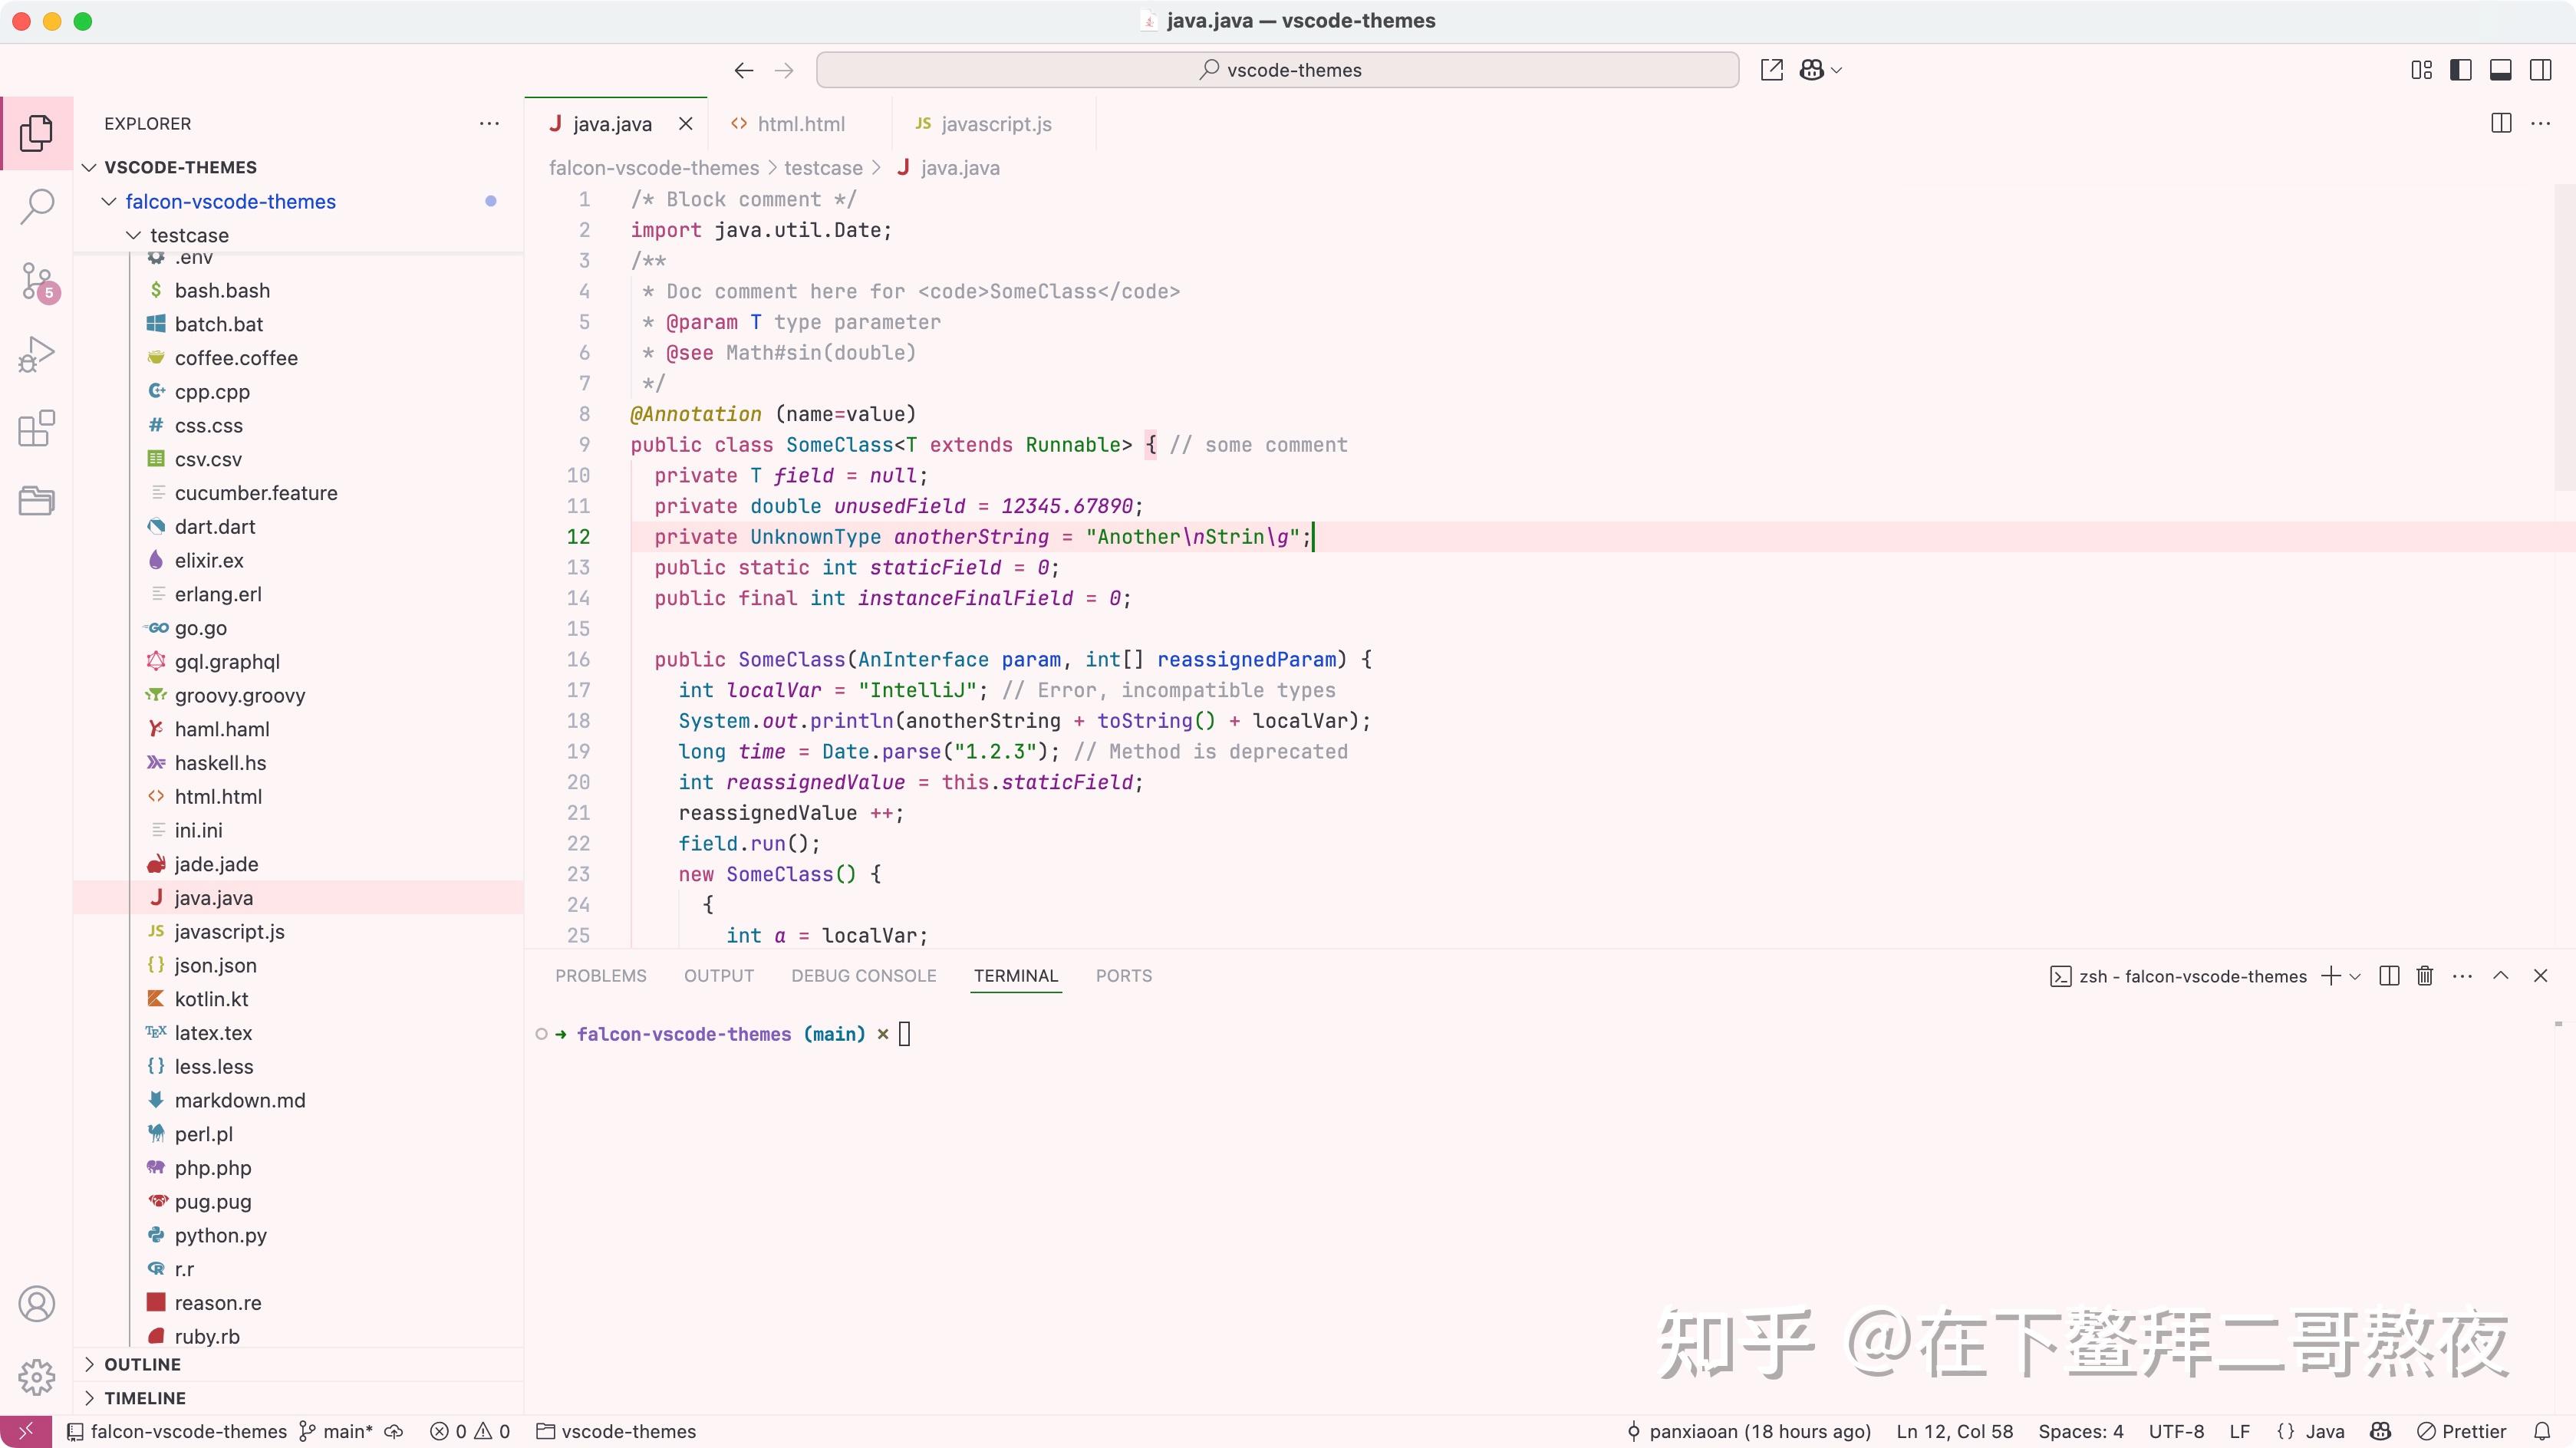The height and width of the screenshot is (1448, 2576).
Task: Open the Manage gear icon
Action: (x=36, y=1377)
